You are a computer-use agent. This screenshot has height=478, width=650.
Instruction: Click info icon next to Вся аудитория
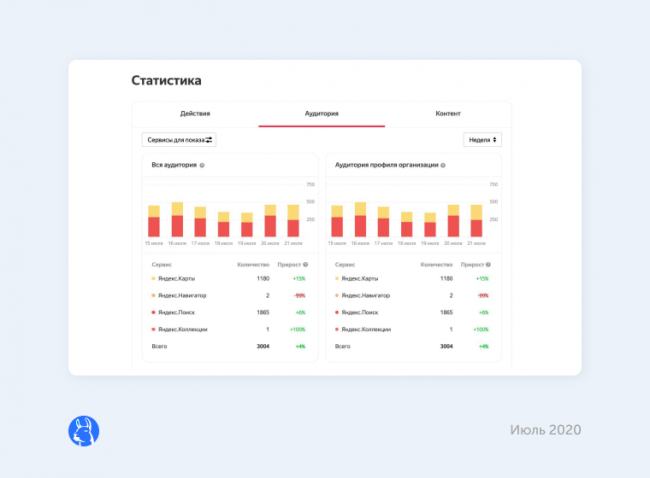tap(202, 165)
